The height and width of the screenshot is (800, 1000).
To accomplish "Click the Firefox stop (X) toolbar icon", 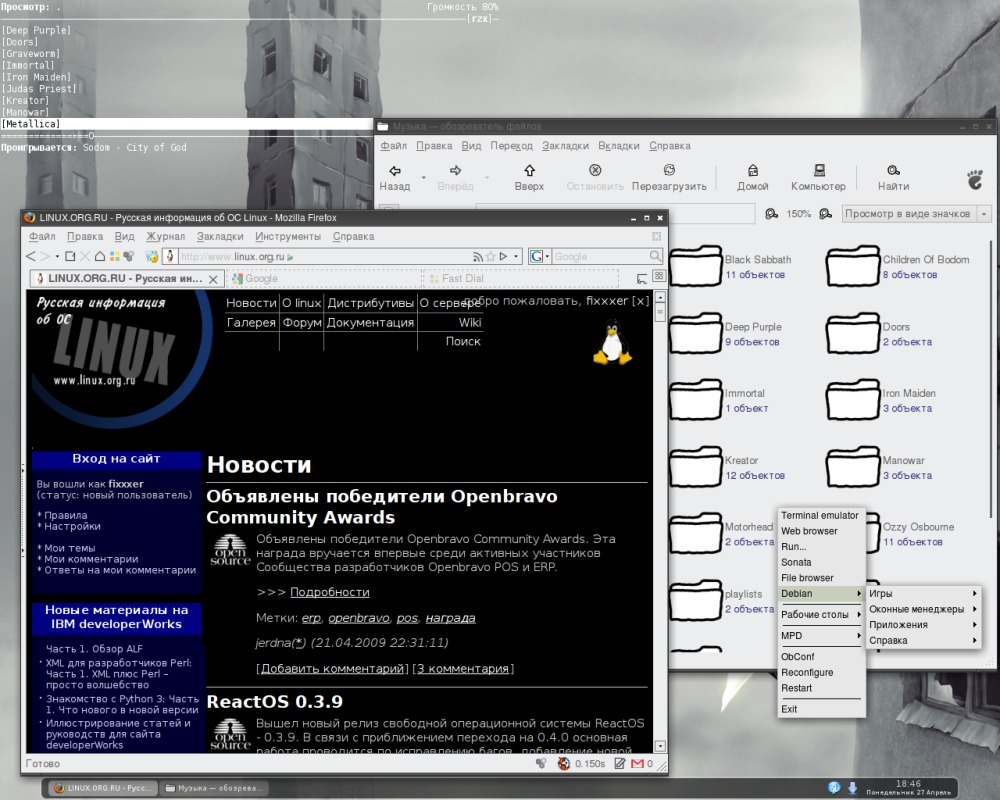I will (85, 256).
